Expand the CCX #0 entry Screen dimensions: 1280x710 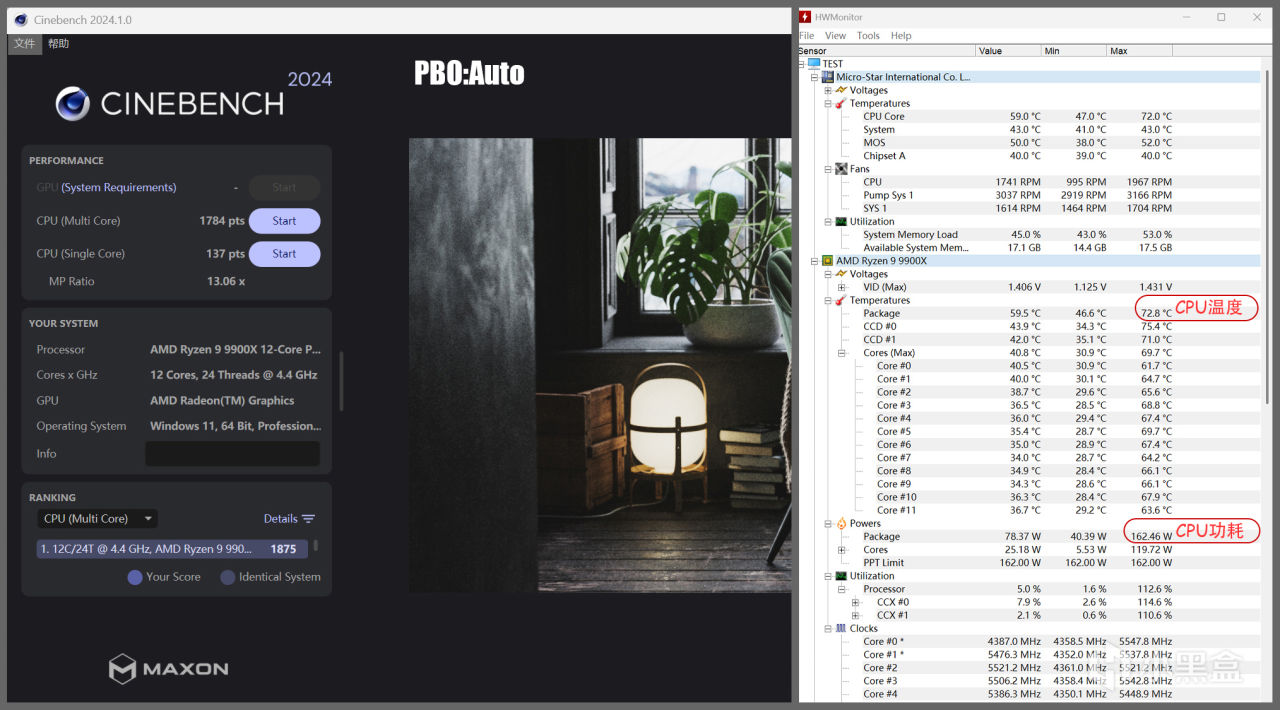pos(855,602)
